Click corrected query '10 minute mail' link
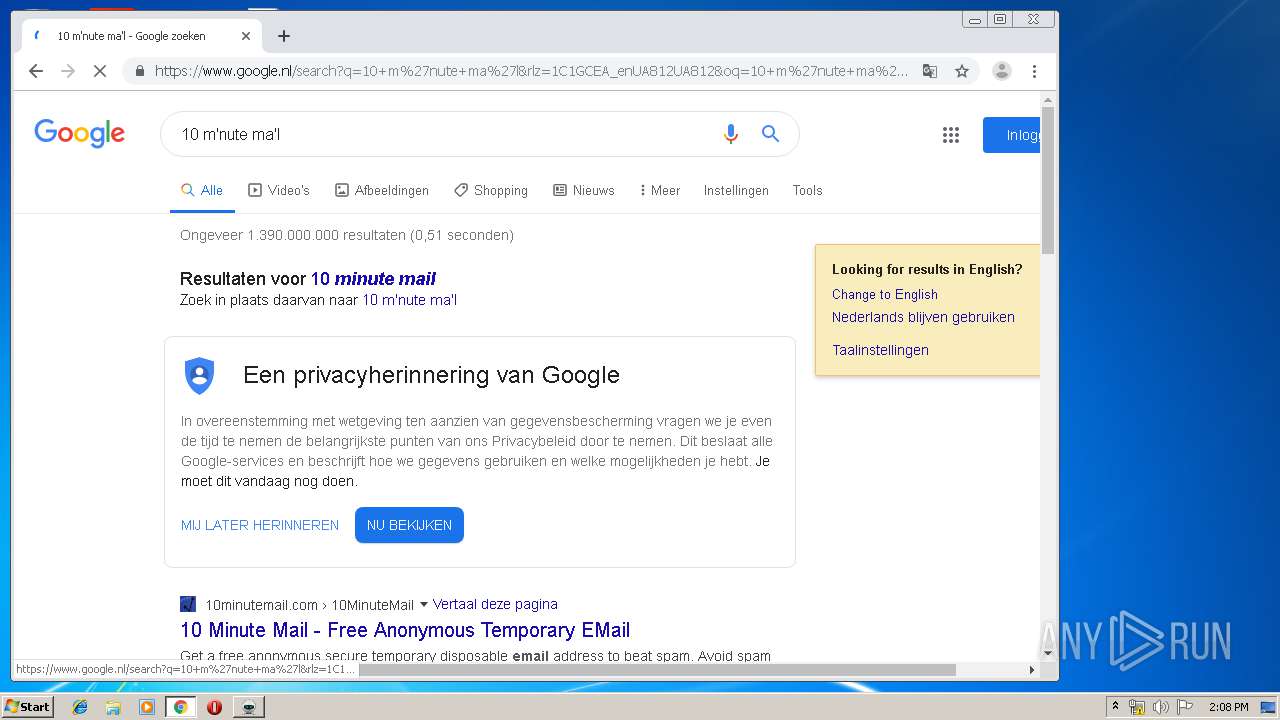Image resolution: width=1280 pixels, height=720 pixels. click(x=373, y=279)
